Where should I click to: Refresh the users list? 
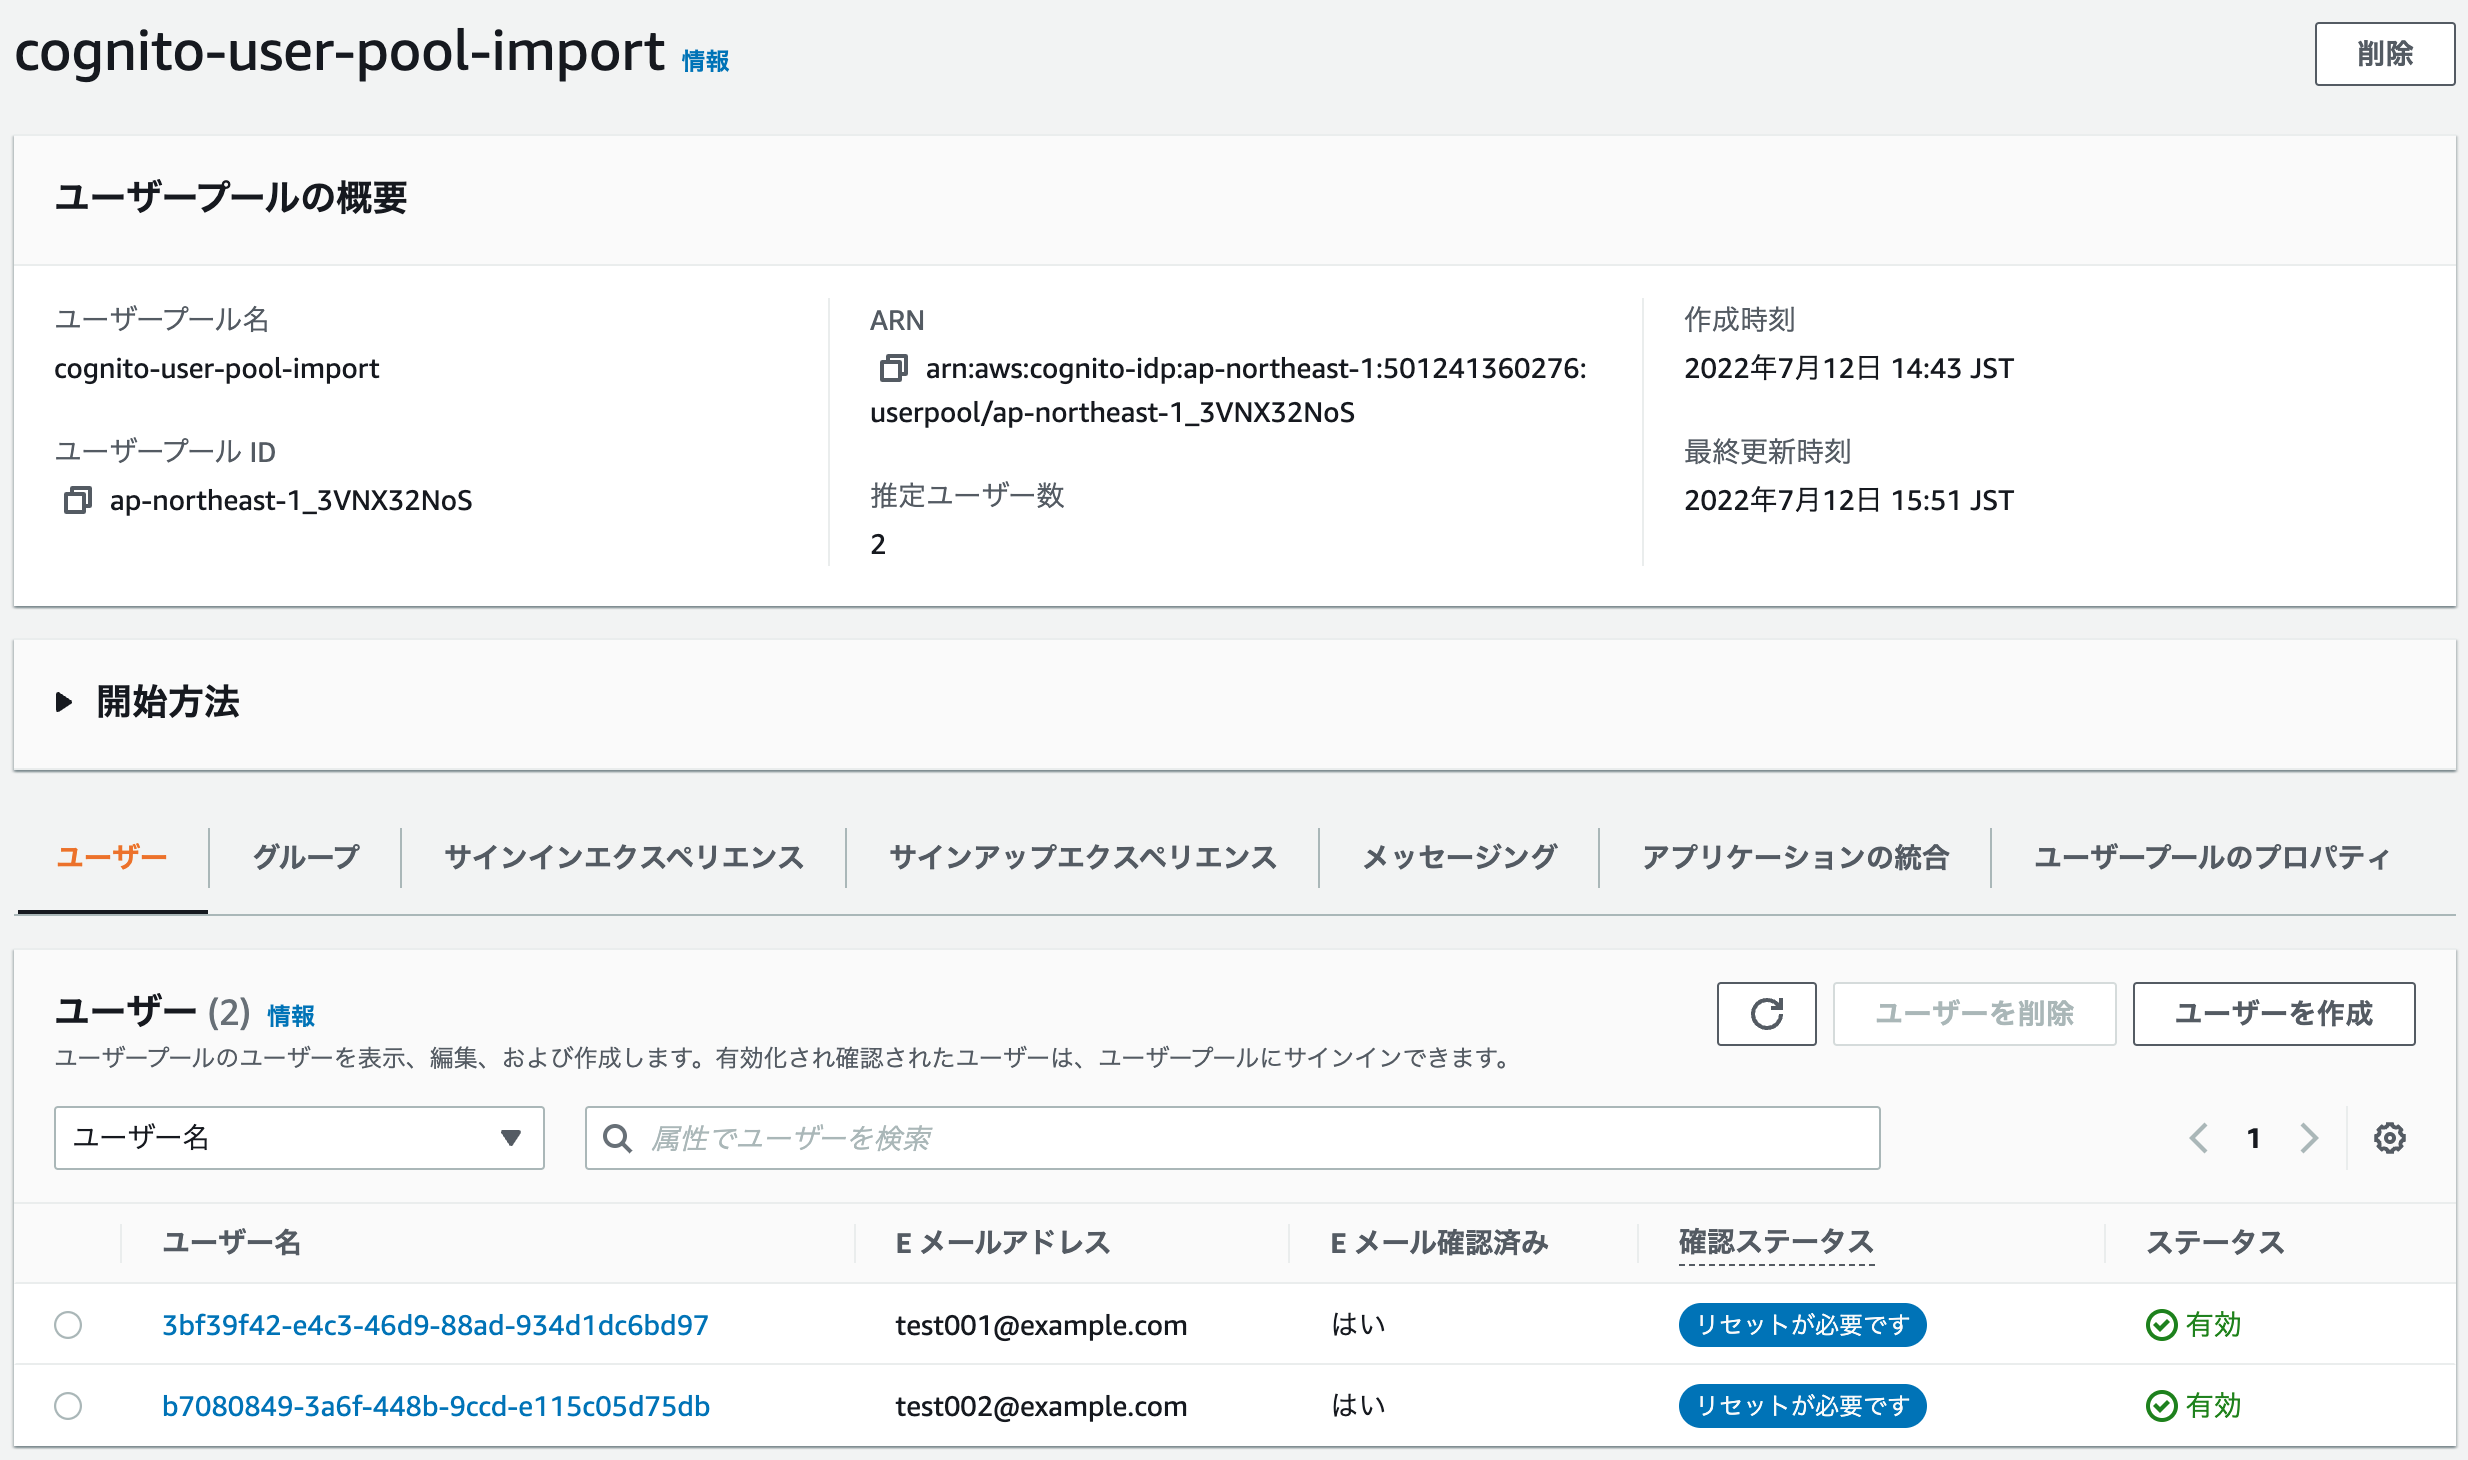[1766, 1014]
